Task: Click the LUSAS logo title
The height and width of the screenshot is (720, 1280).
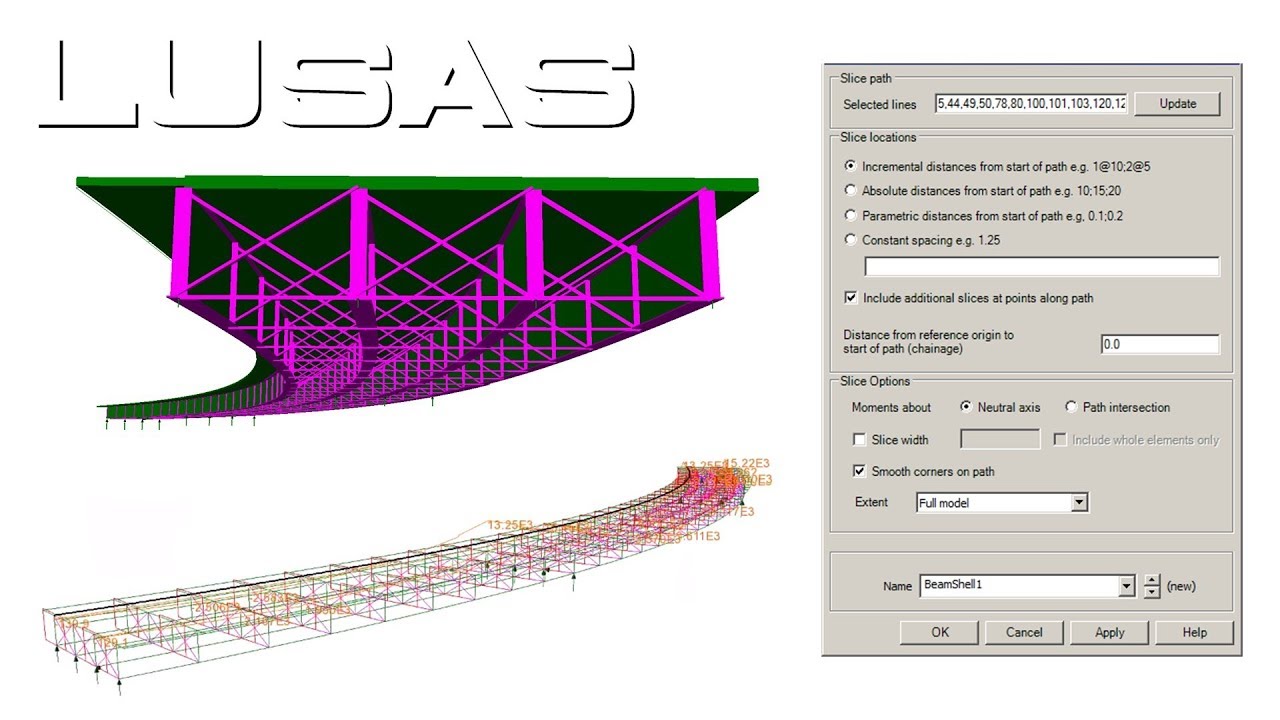Action: [337, 85]
